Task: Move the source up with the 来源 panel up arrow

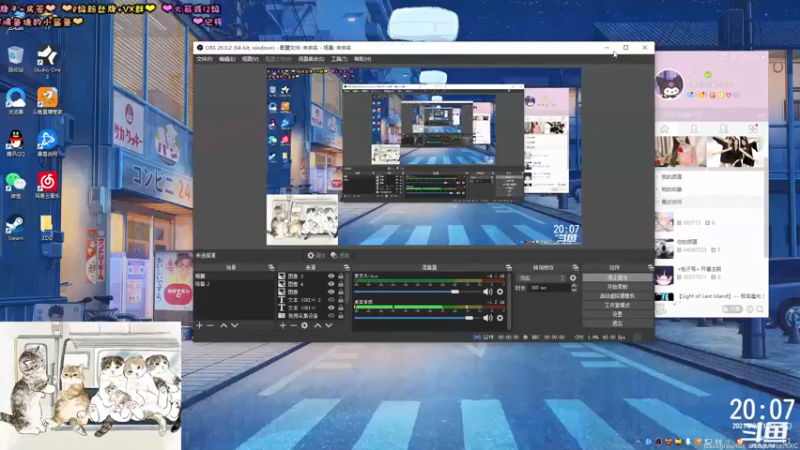Action: pyautogui.click(x=317, y=326)
